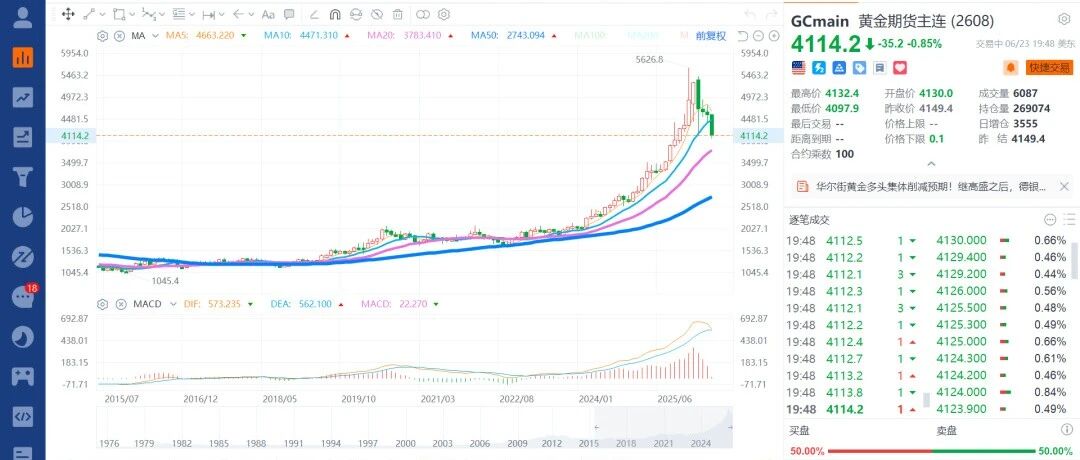
Task: Dismiss the news banner with X
Action: coord(1066,186)
